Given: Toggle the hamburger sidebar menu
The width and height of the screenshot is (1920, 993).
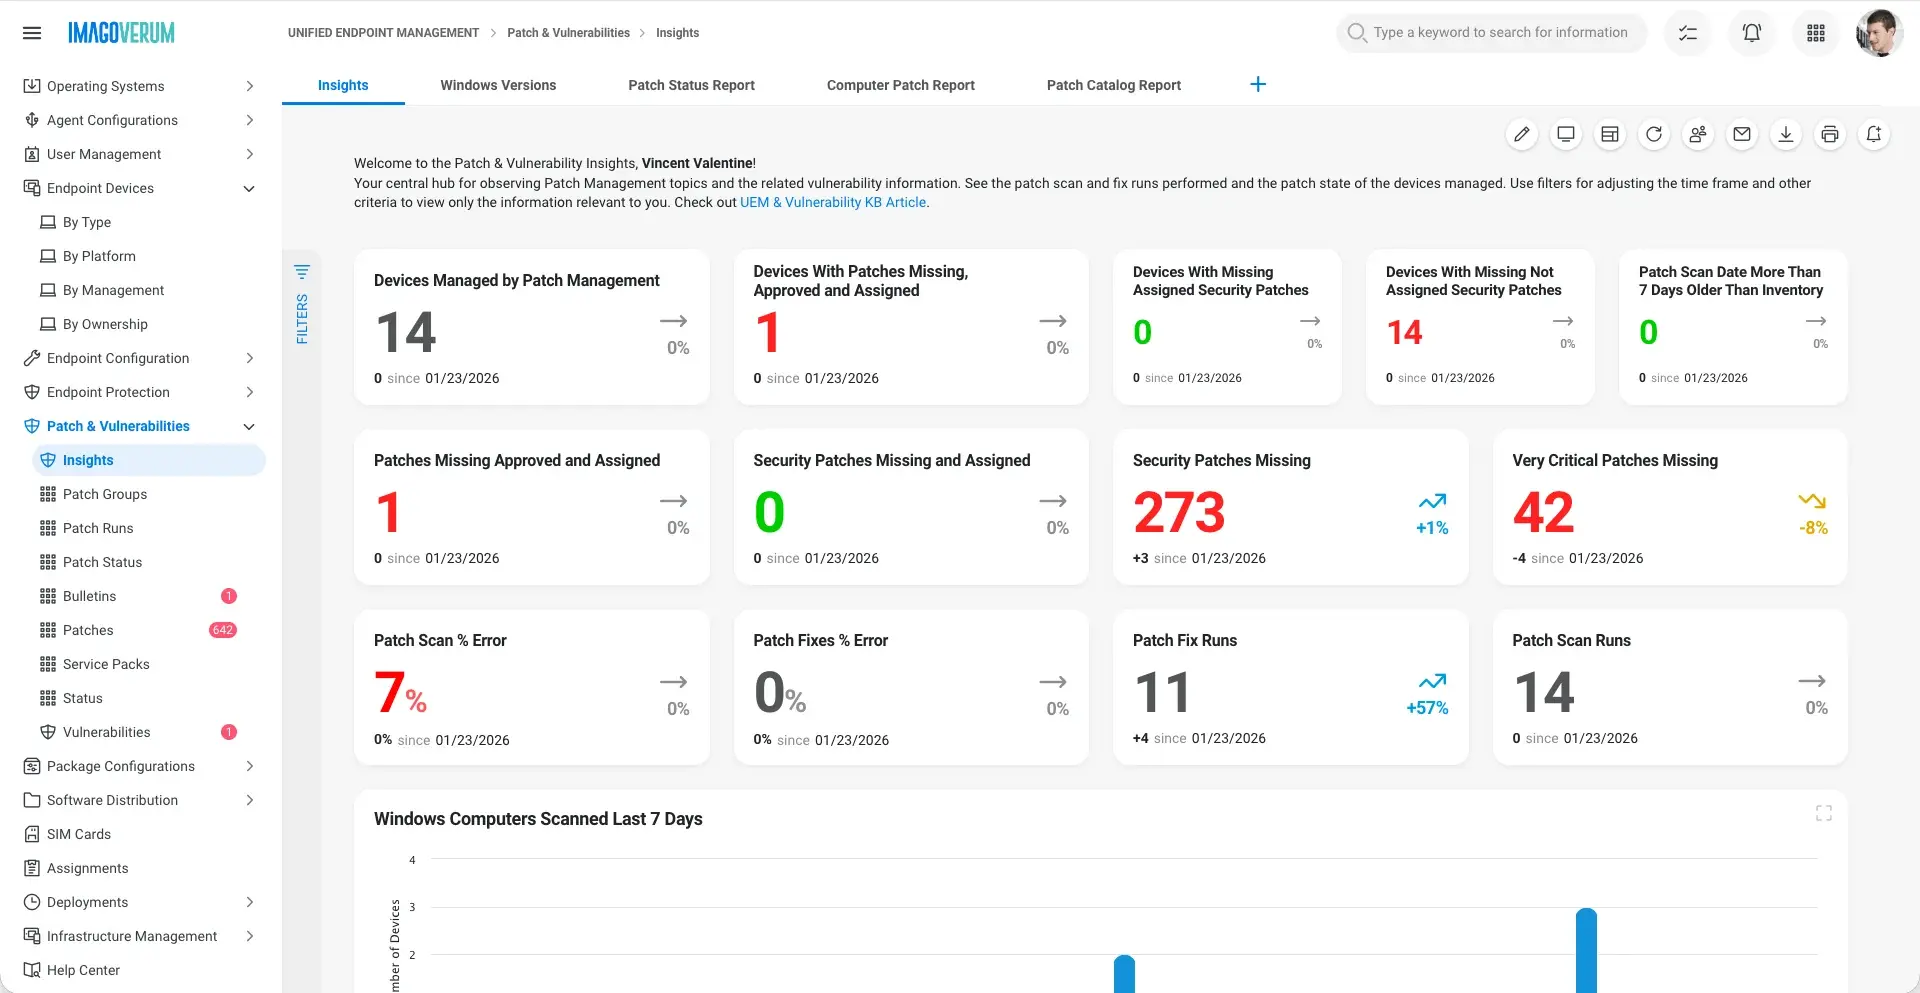Looking at the screenshot, I should tap(32, 32).
